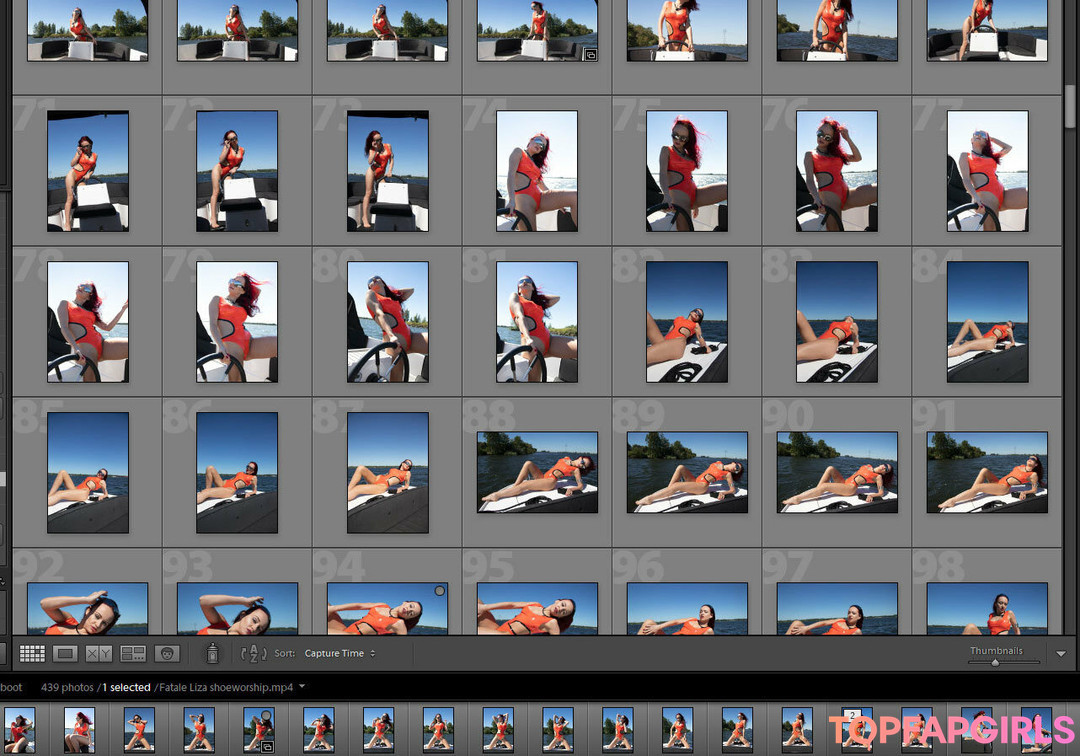Click stack badge on grid photo 73
Viewport: 1080px width, 756px height.
(591, 56)
